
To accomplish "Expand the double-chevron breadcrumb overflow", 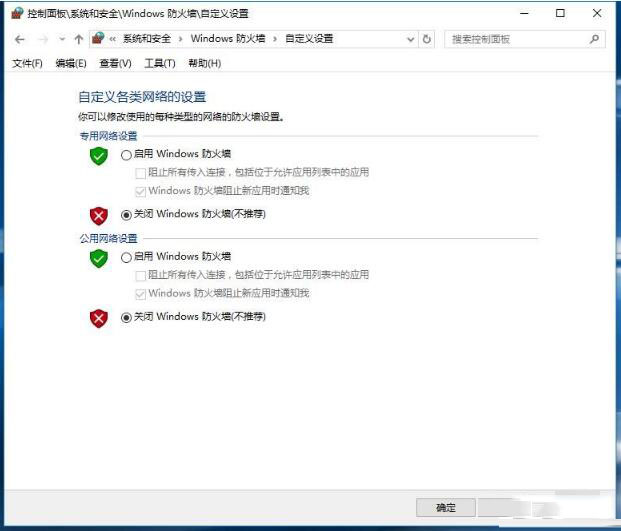I will [x=113, y=39].
